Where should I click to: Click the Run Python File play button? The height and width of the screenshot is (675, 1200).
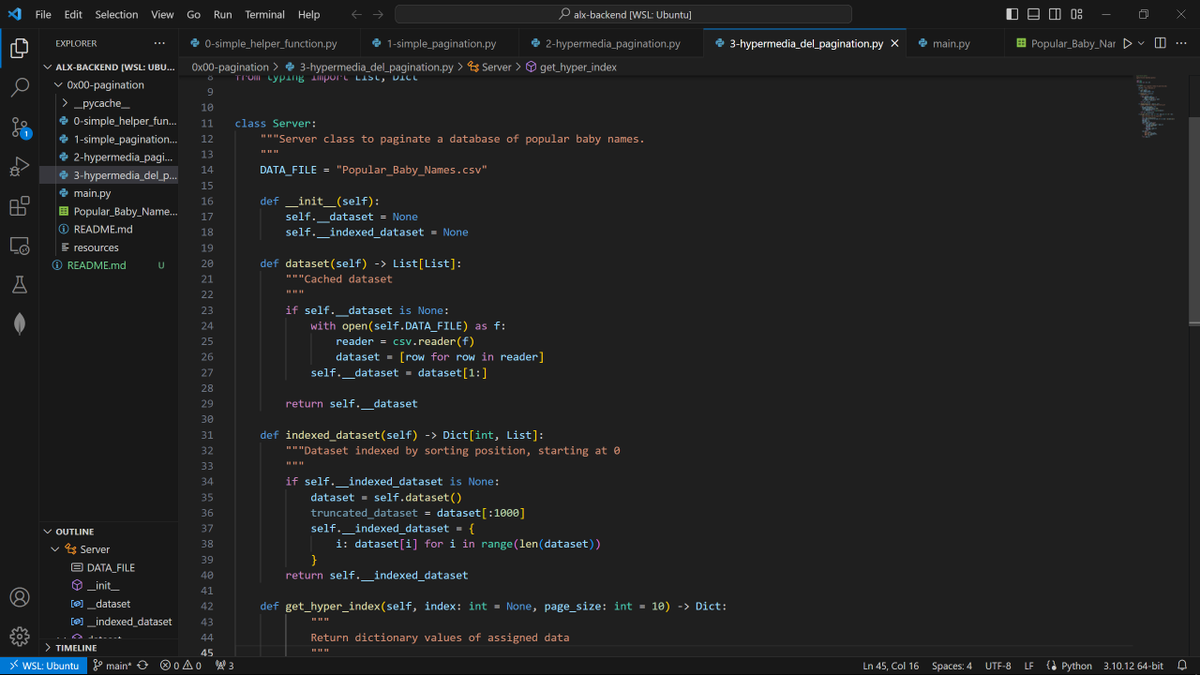(1127, 43)
